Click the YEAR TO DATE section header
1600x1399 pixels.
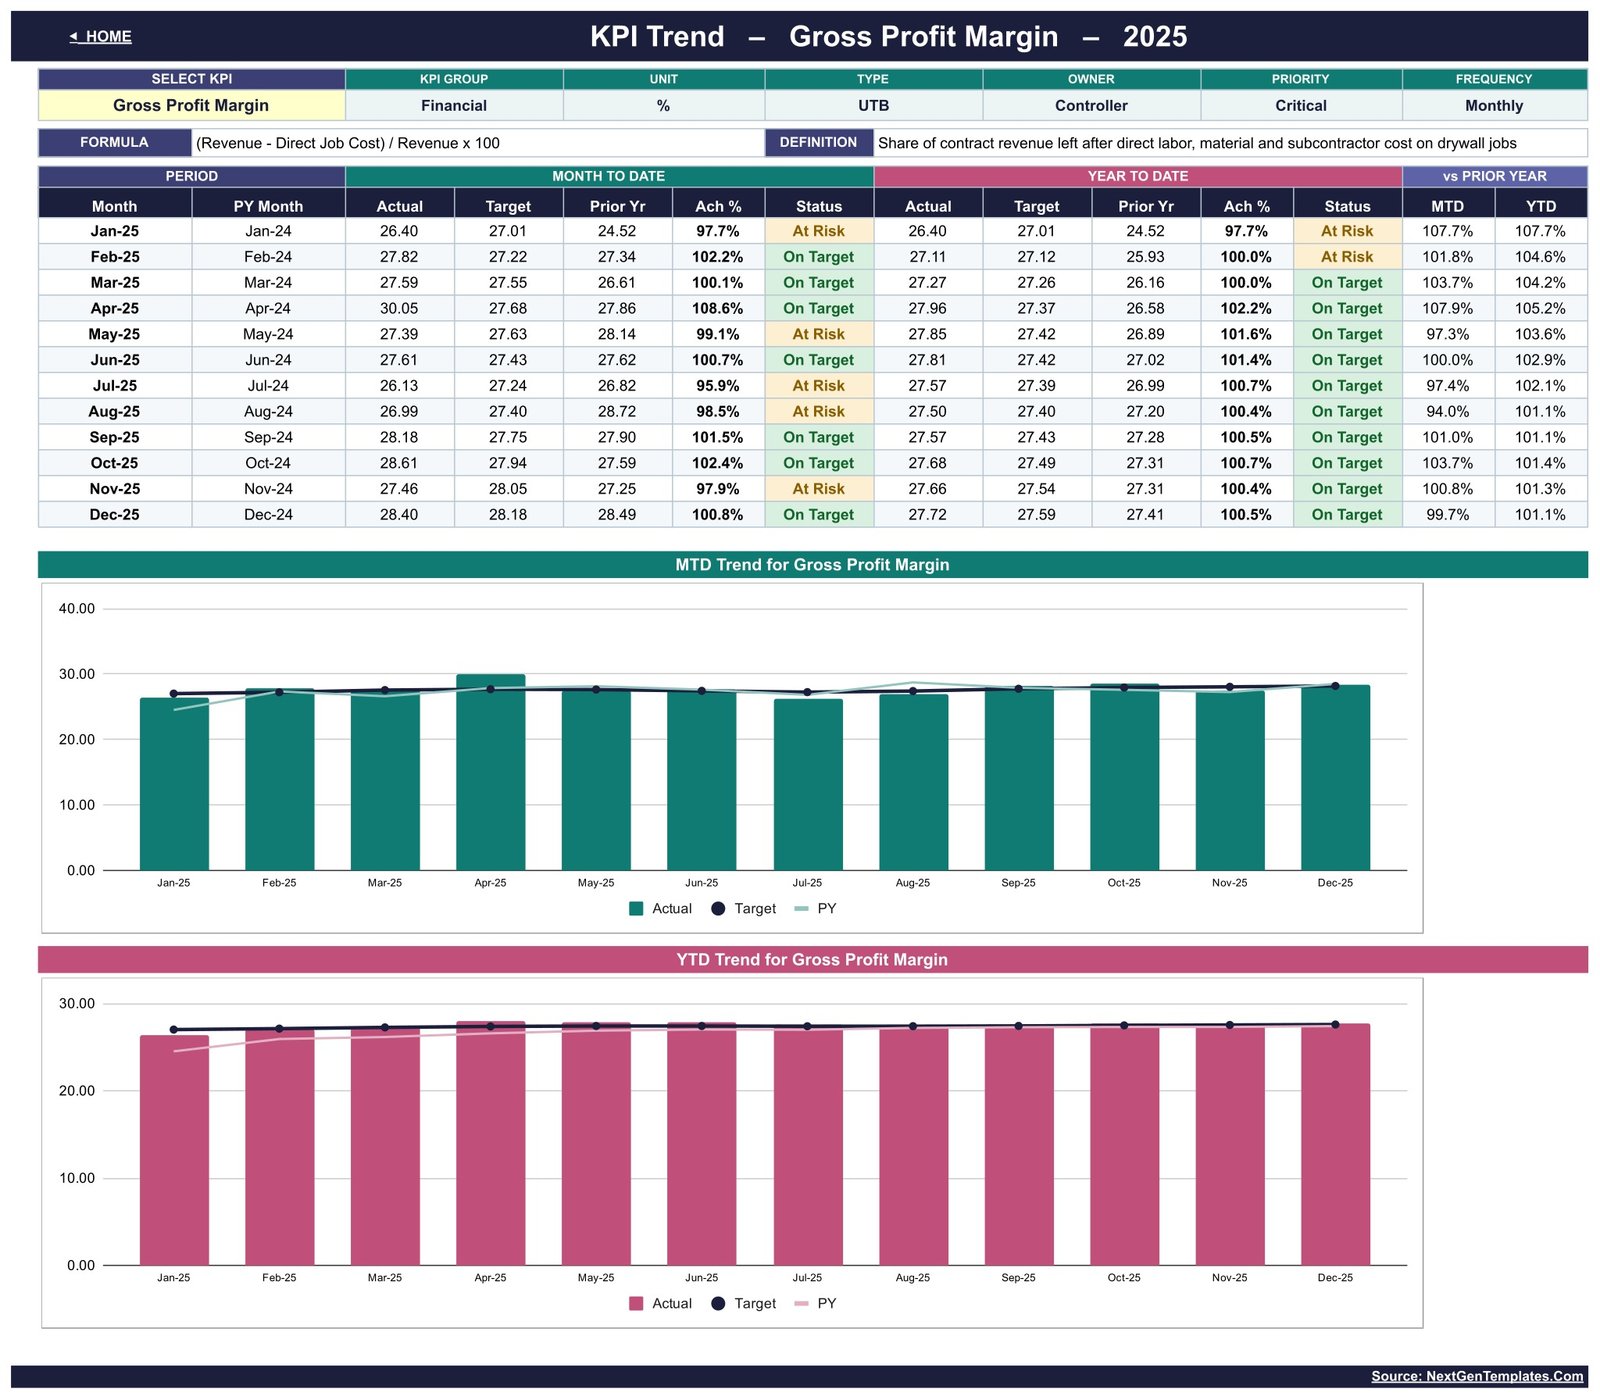[x=1138, y=176]
